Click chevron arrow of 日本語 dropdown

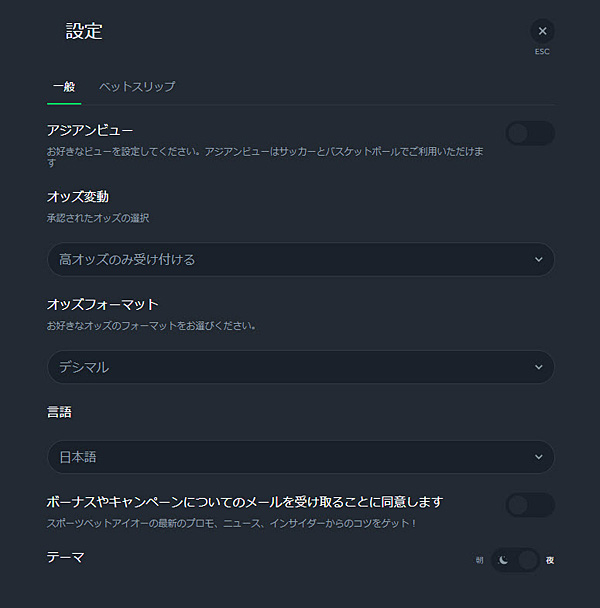click(x=538, y=457)
